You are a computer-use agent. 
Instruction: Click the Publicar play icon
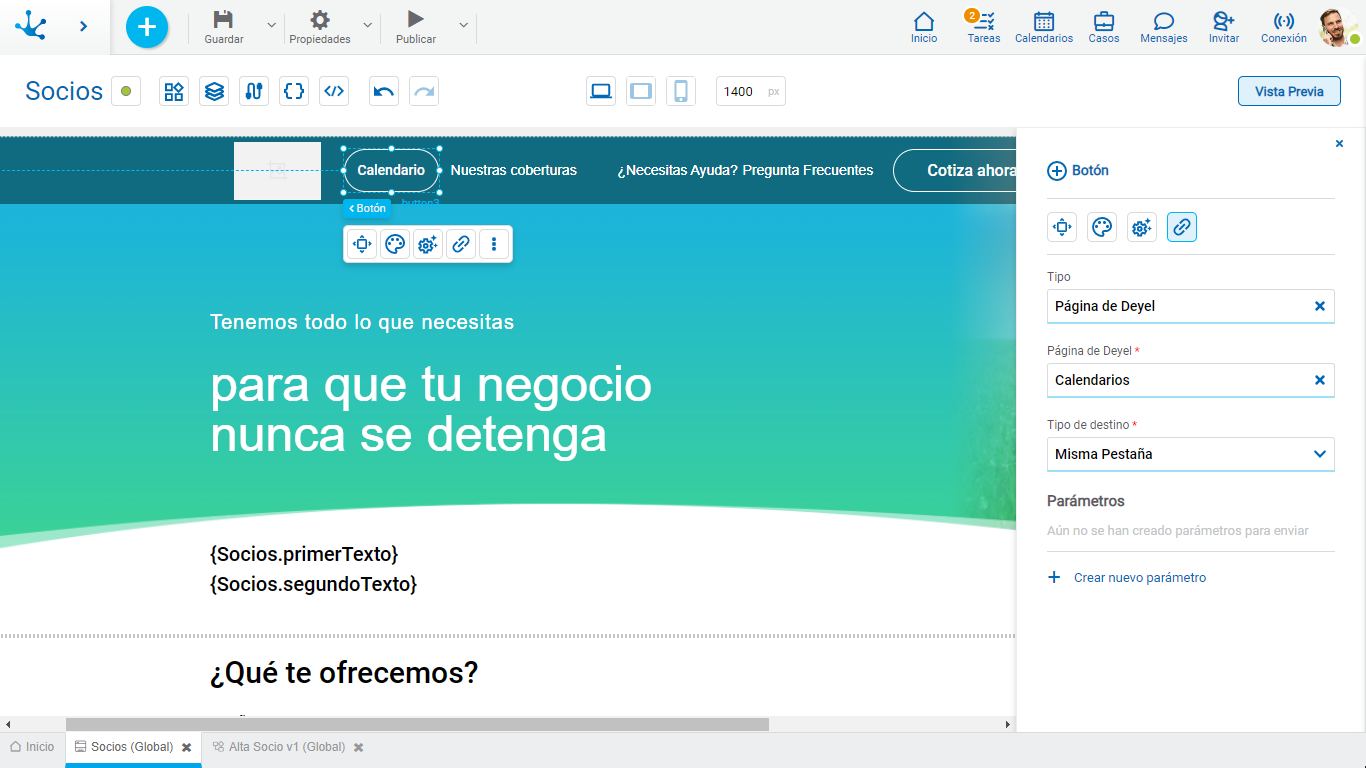point(416,19)
